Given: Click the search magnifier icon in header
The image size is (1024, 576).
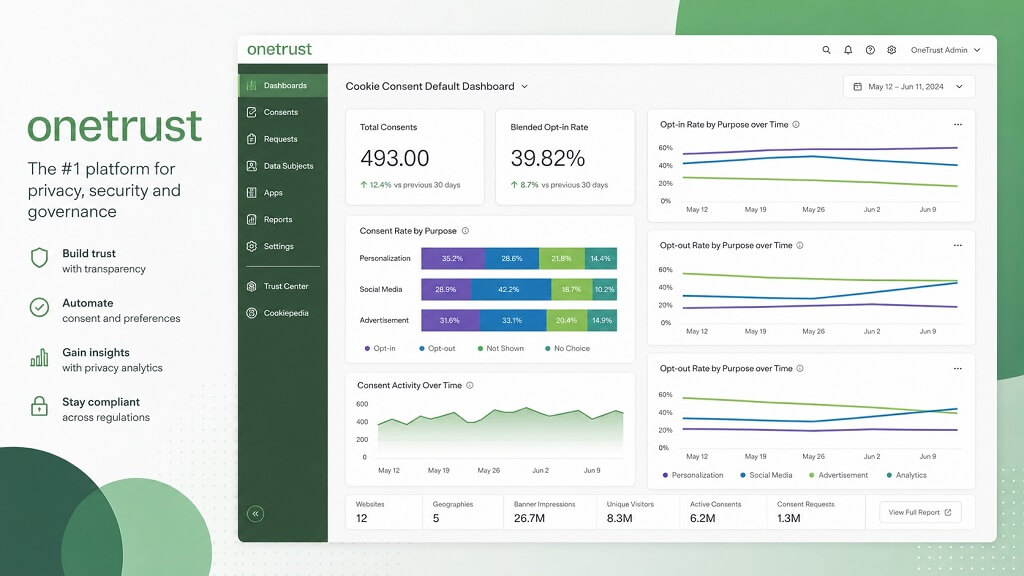Looking at the screenshot, I should tap(826, 50).
